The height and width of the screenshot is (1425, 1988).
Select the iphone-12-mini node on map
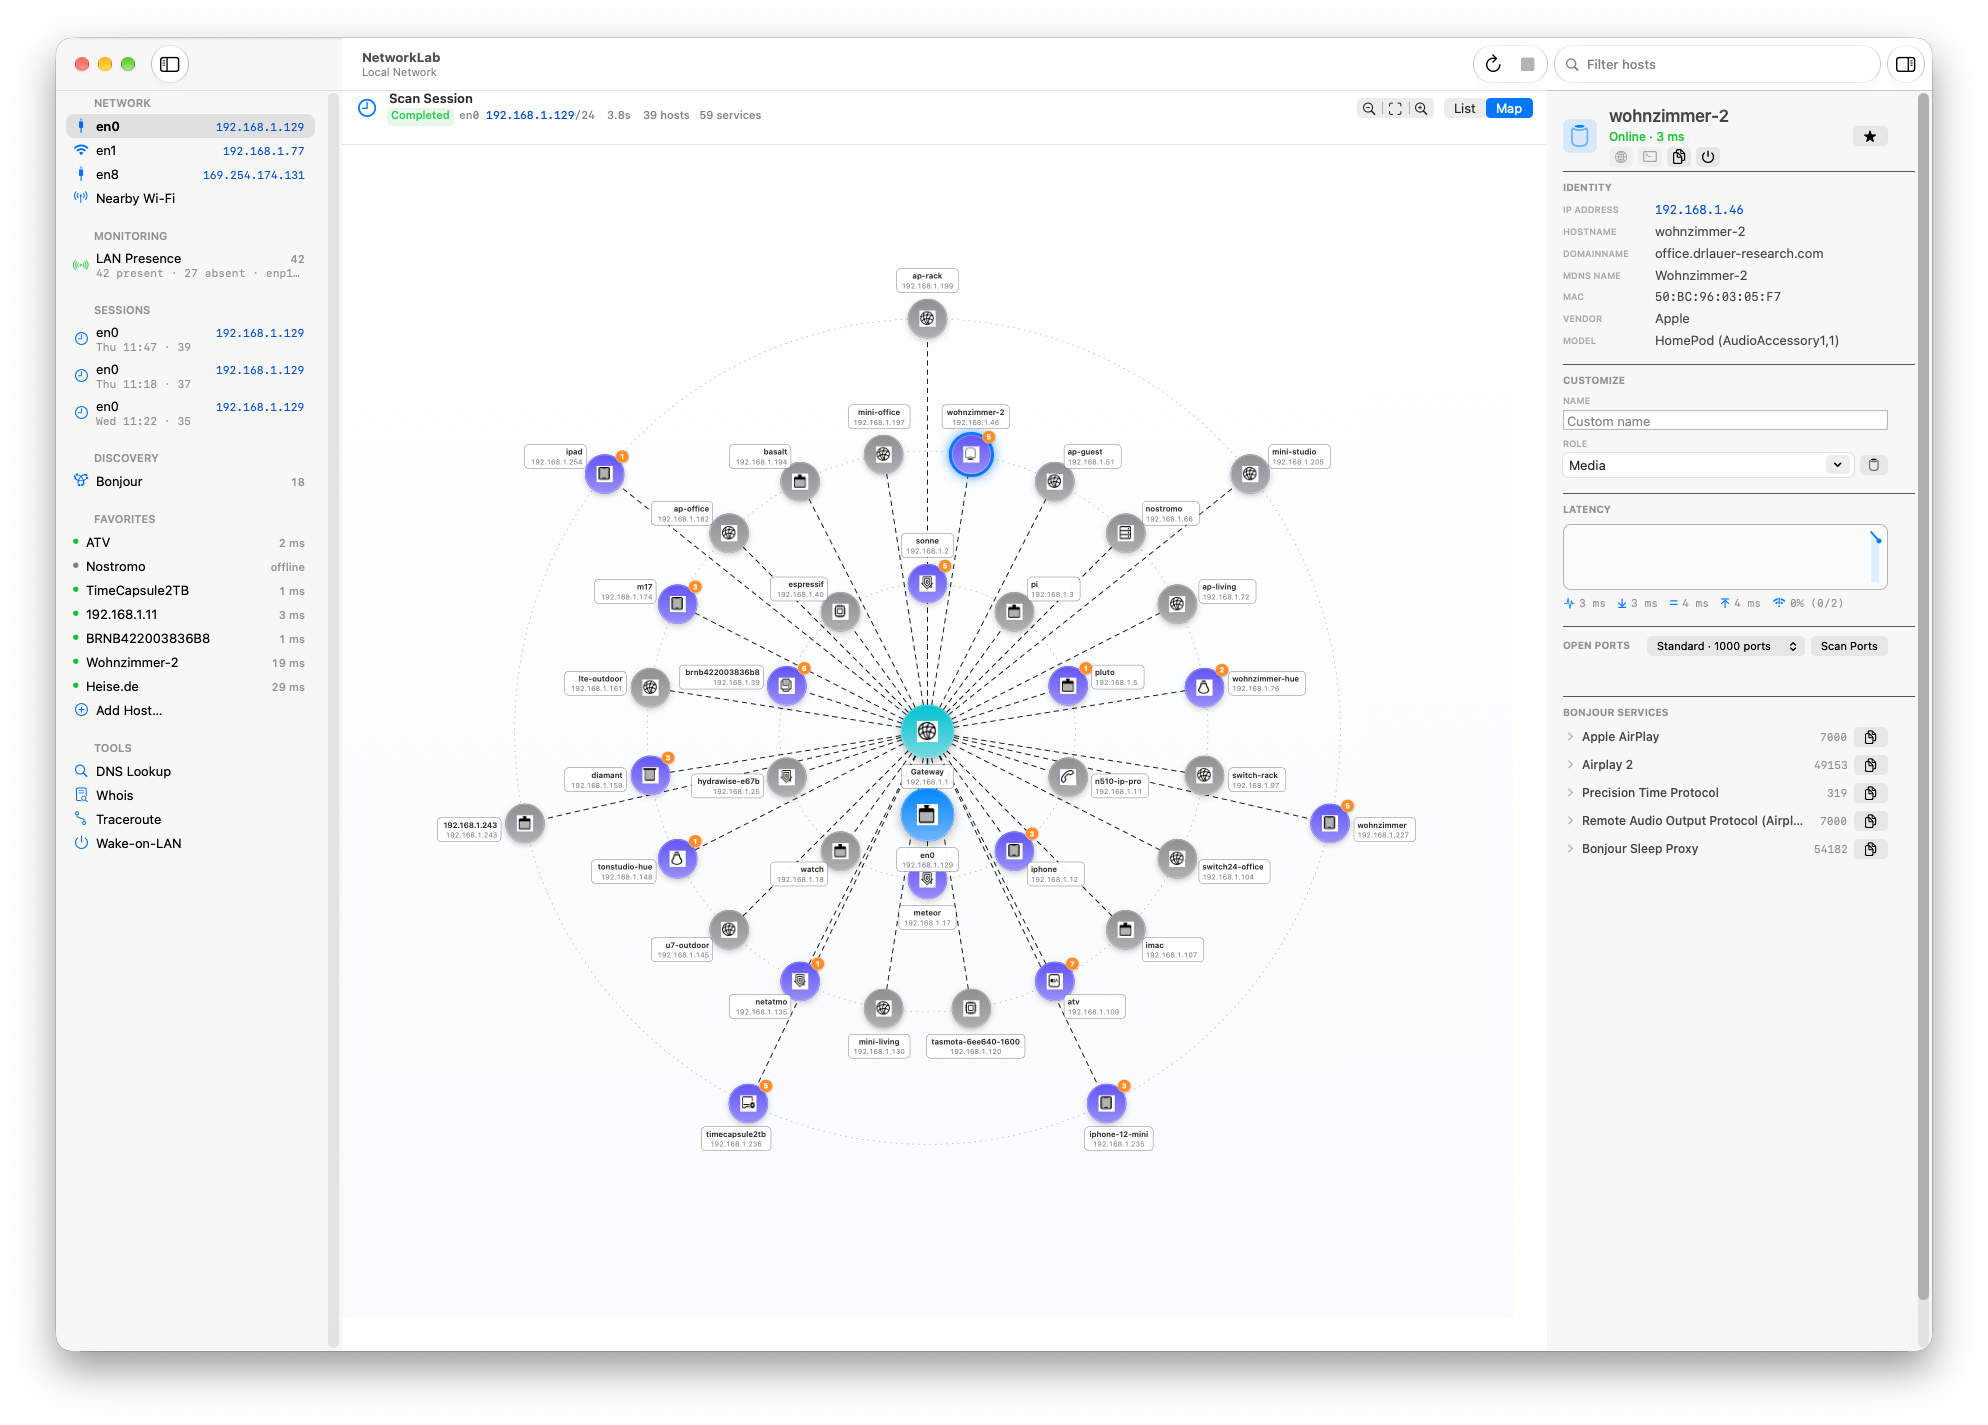click(x=1106, y=1103)
